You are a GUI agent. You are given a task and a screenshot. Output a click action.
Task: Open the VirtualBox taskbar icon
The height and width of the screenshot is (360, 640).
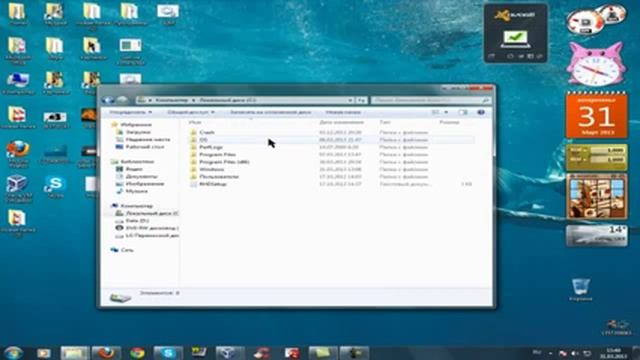[230, 353]
